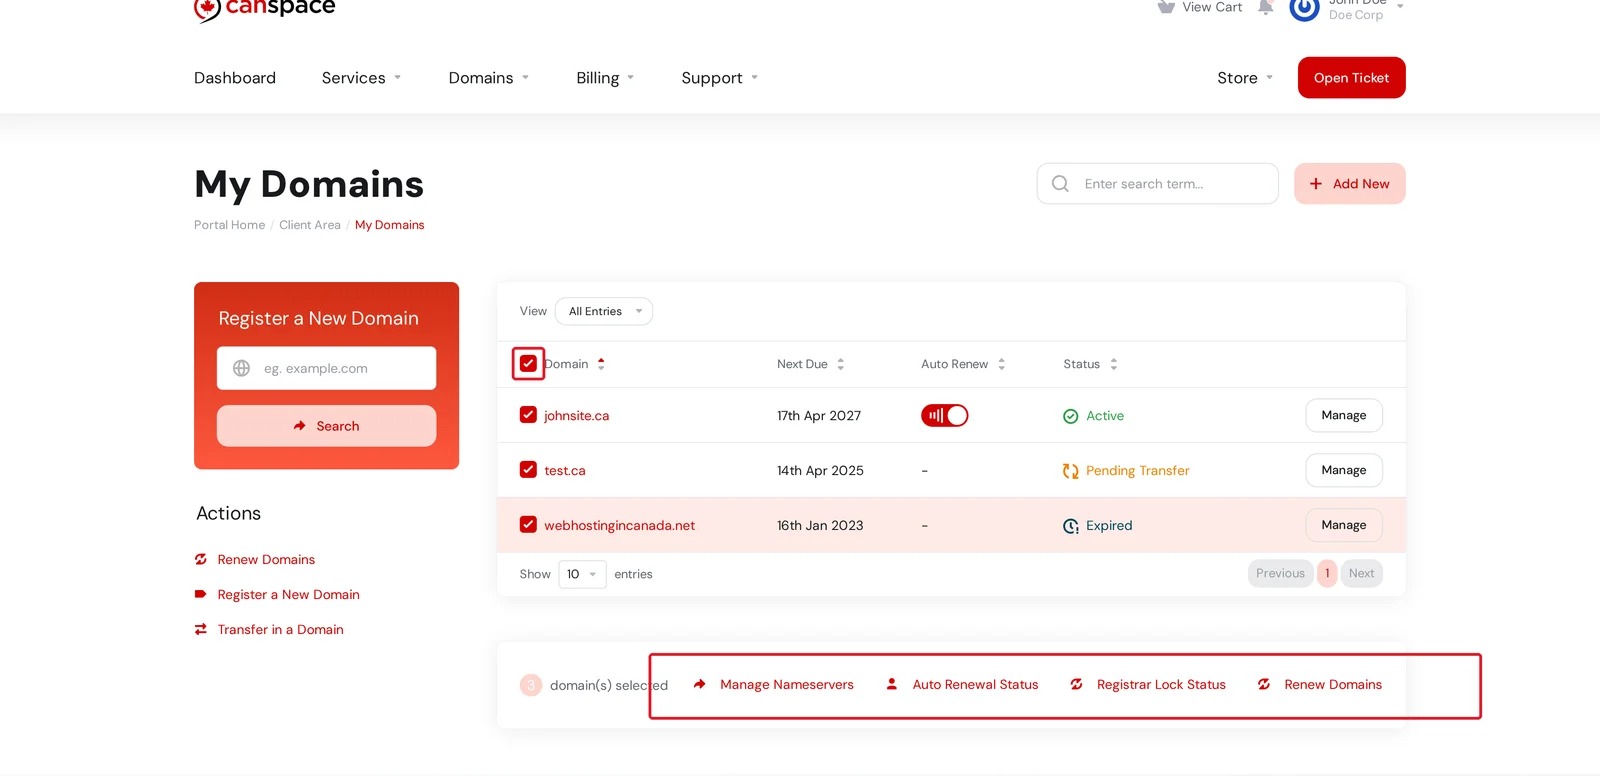Open the test.ca domain link
The image size is (1600, 776).
click(x=565, y=471)
